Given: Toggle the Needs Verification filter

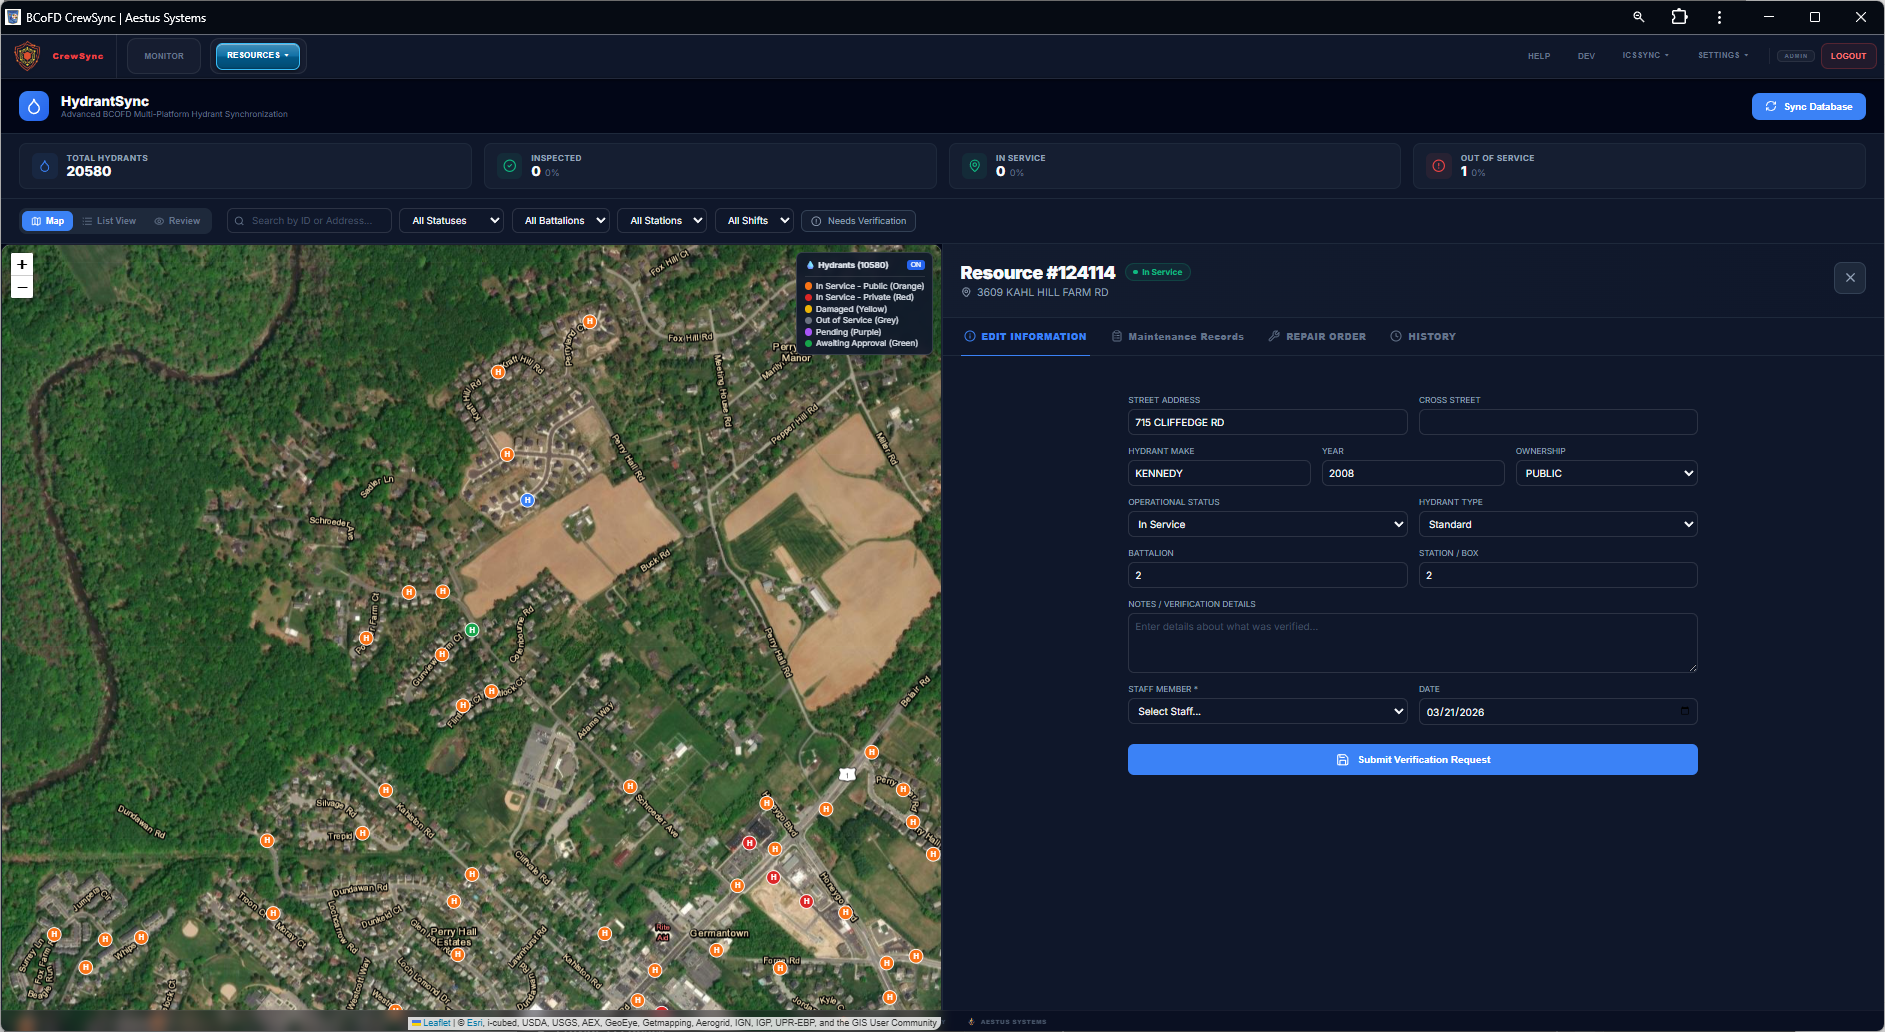Looking at the screenshot, I should click(858, 221).
